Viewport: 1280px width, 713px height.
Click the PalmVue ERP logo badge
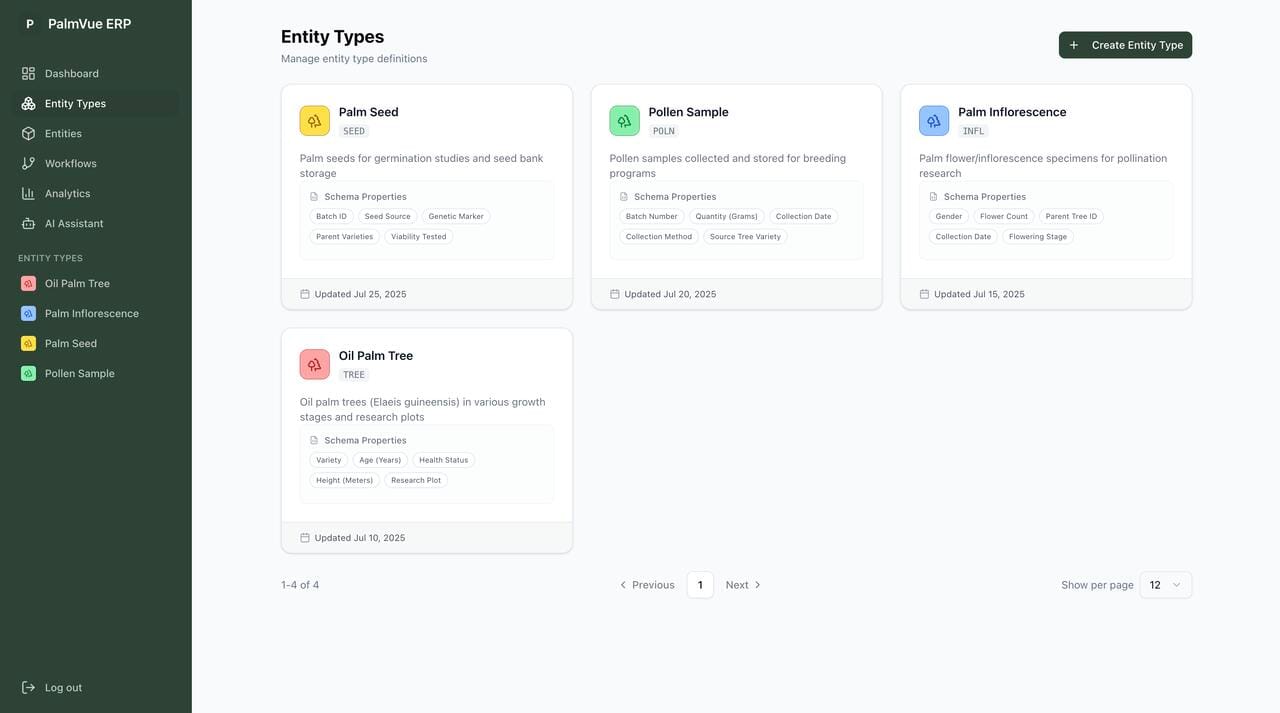pyautogui.click(x=29, y=24)
